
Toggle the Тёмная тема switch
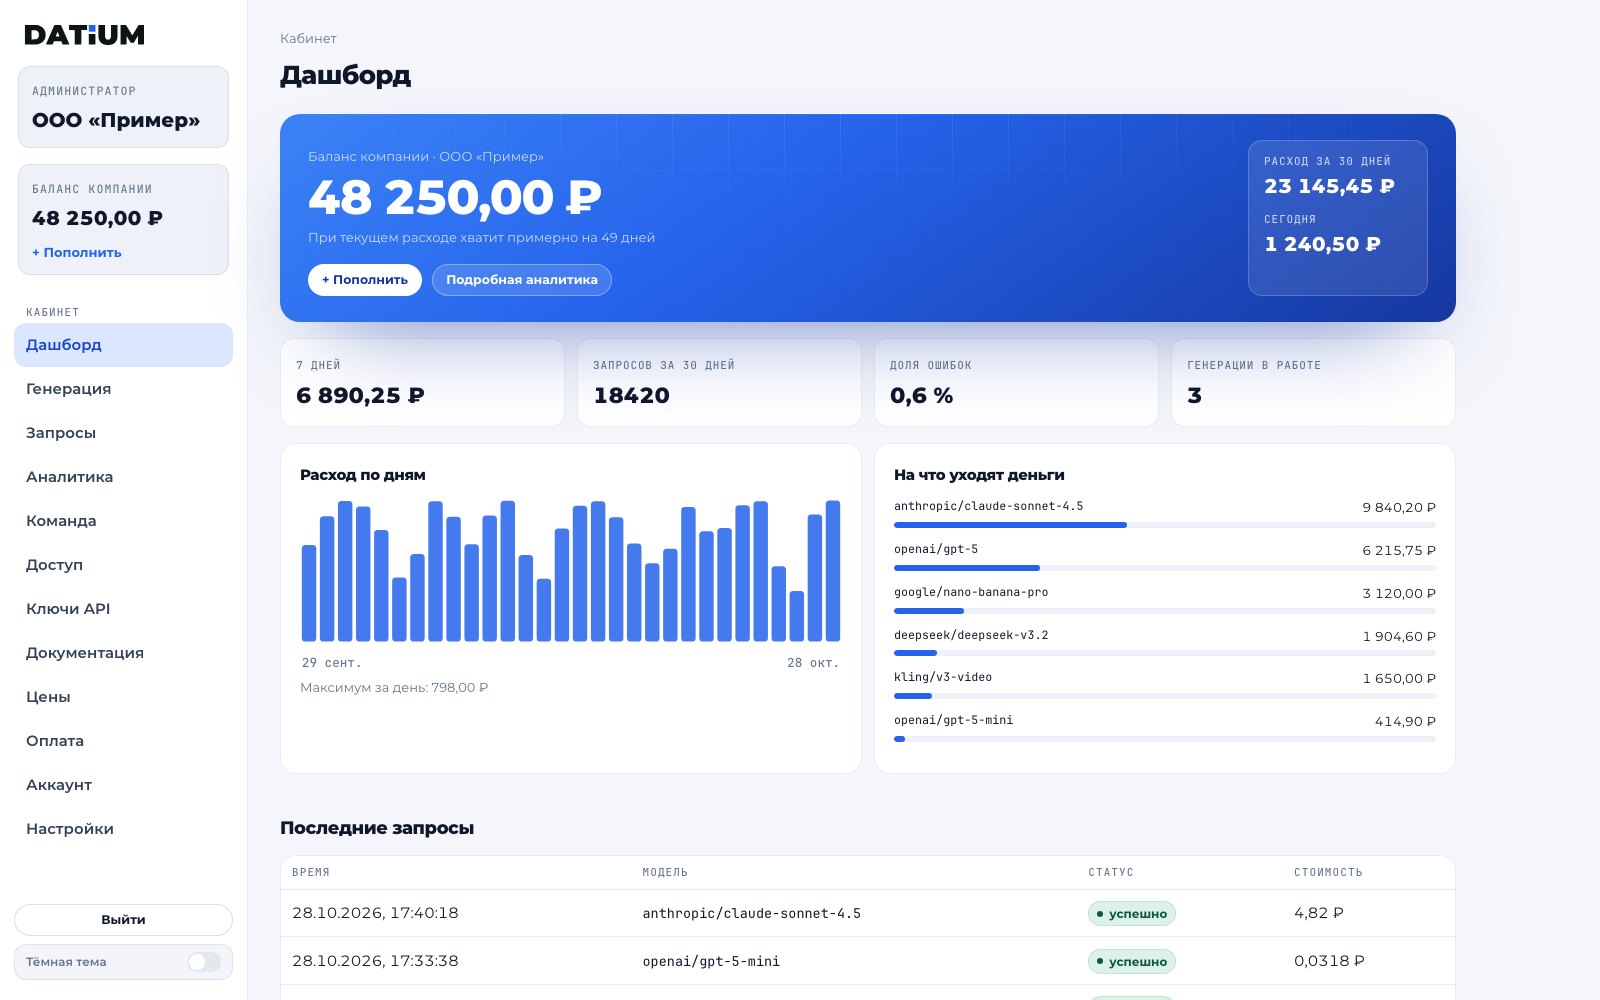204,962
